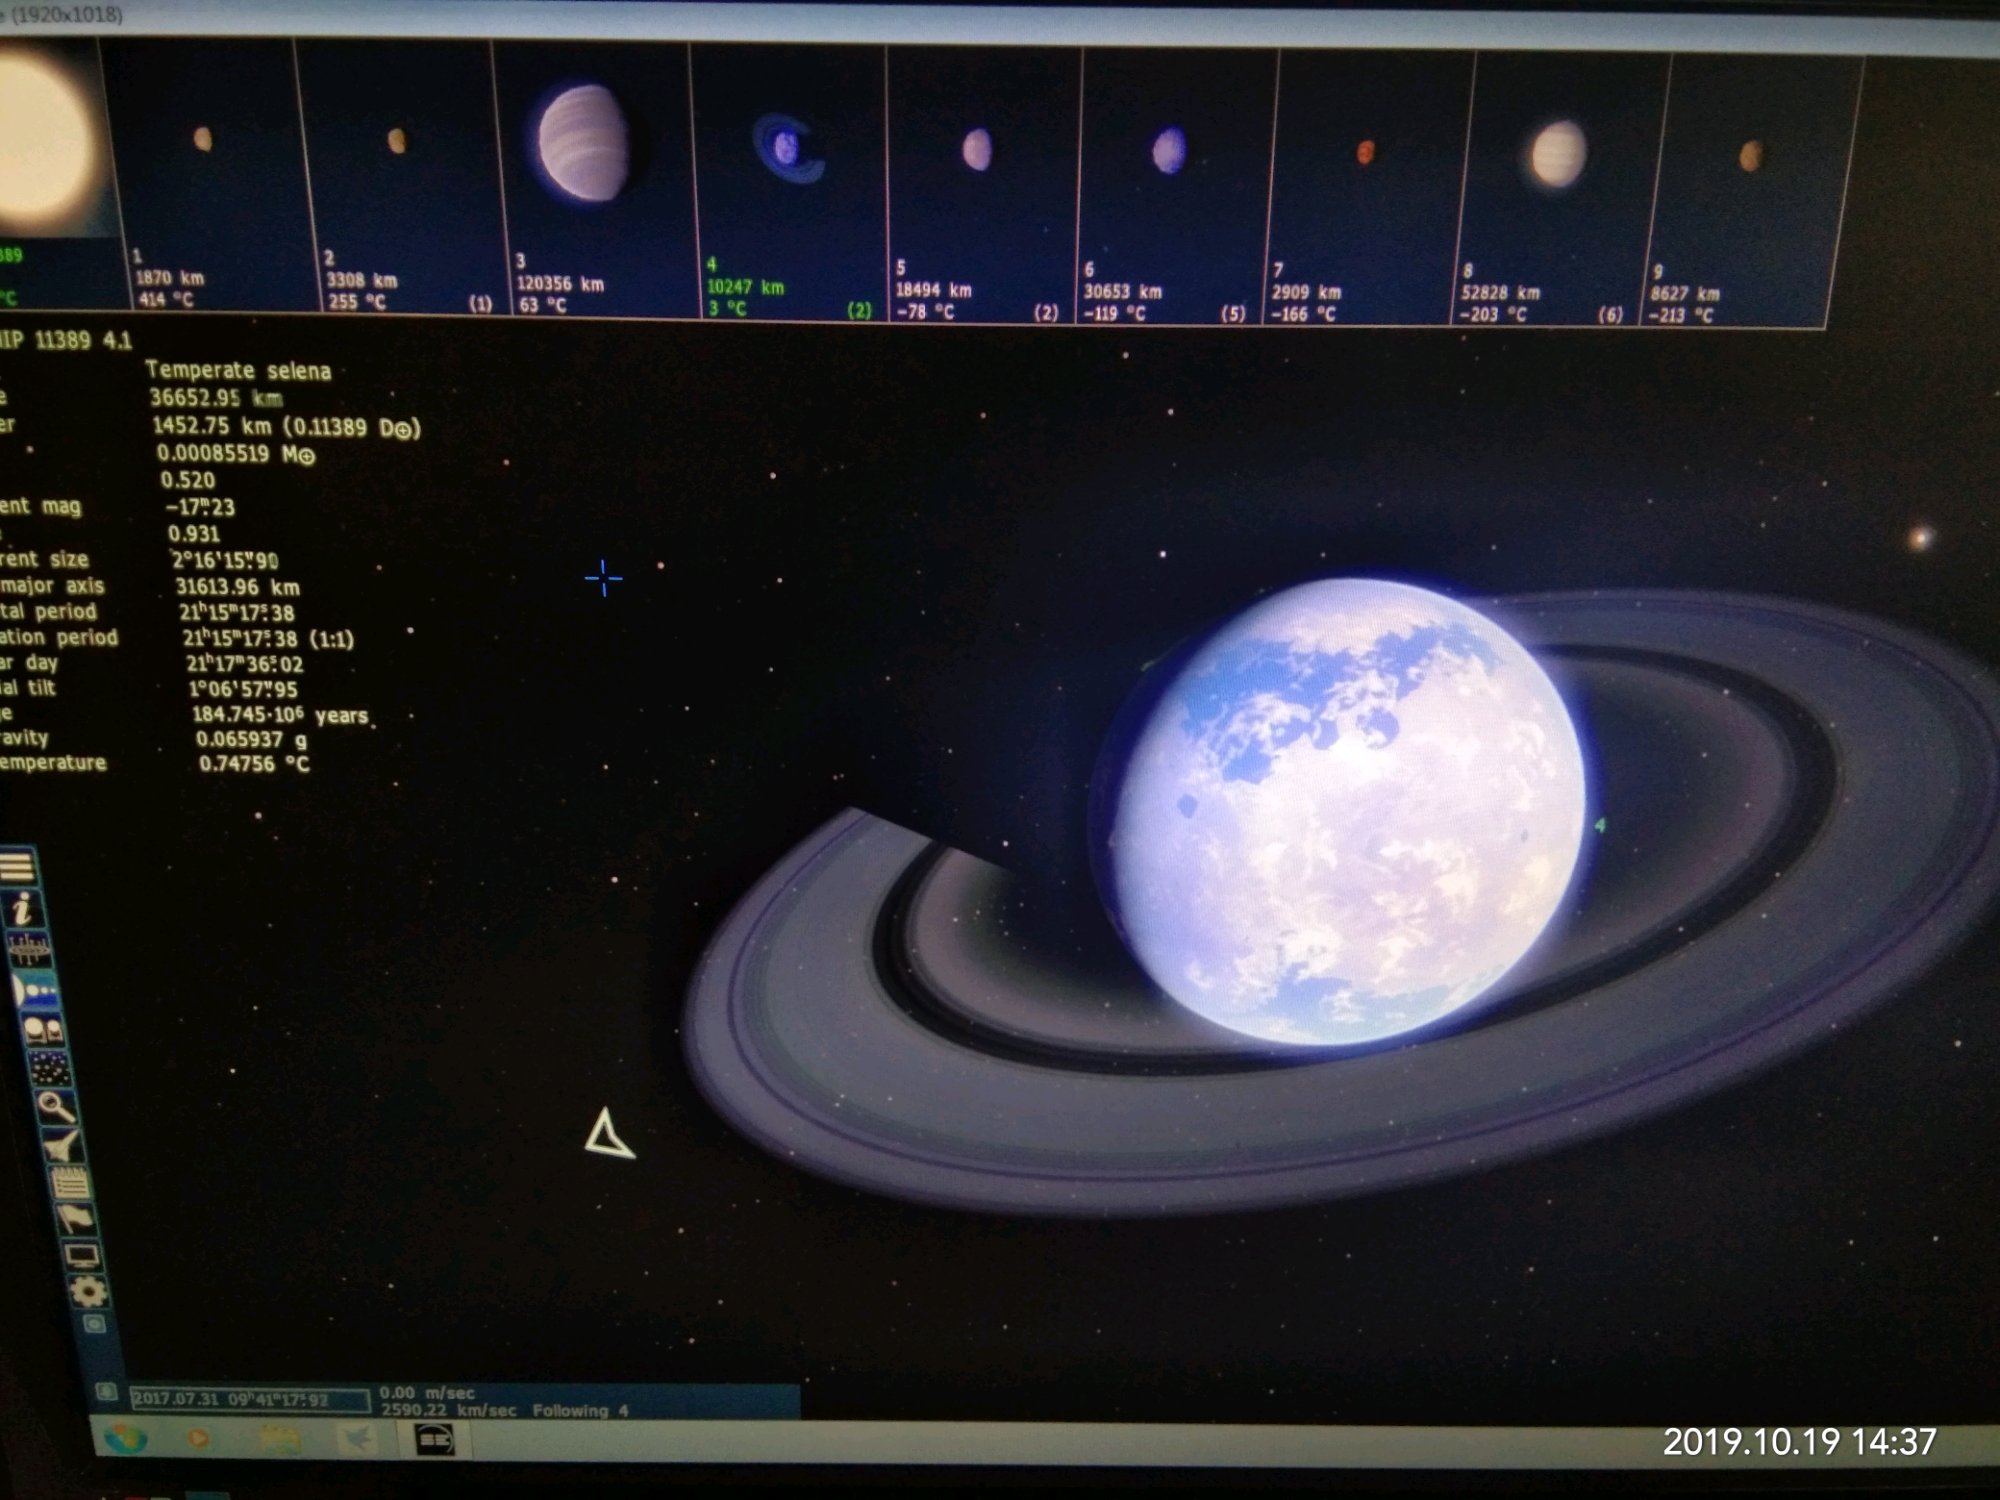Open the main menu hamburger icon
The image size is (2000, 1500).
(x=18, y=865)
